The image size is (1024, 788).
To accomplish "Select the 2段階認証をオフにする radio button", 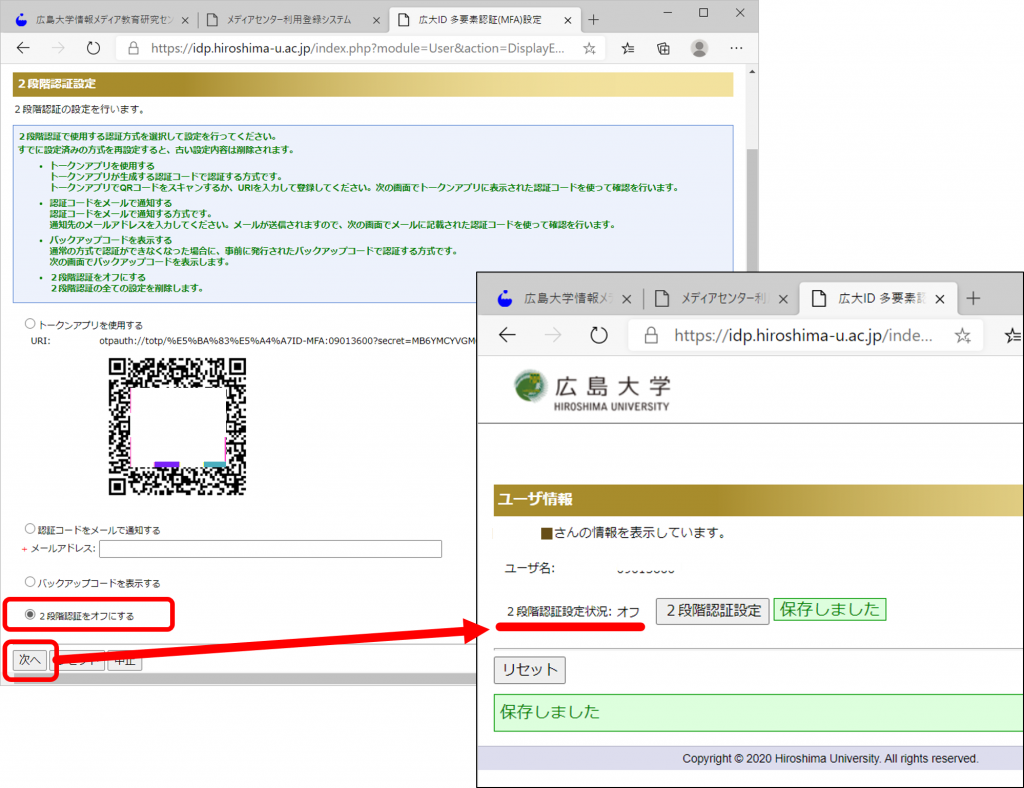I will tap(30, 614).
